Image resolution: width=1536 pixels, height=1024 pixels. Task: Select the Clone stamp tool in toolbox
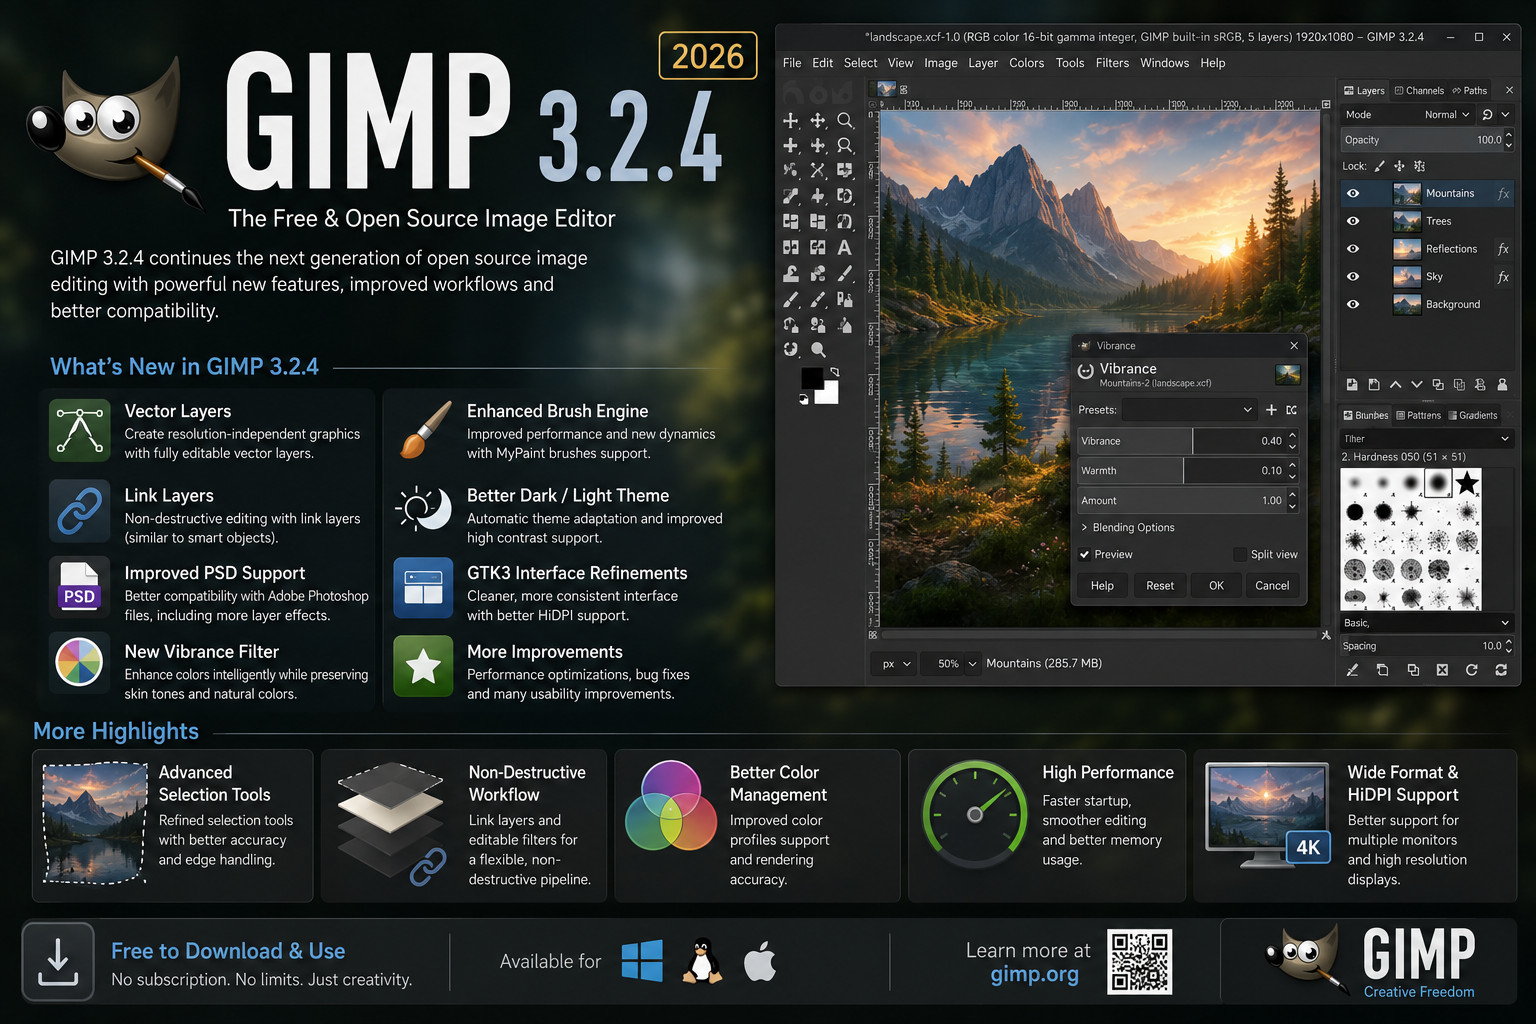791,273
